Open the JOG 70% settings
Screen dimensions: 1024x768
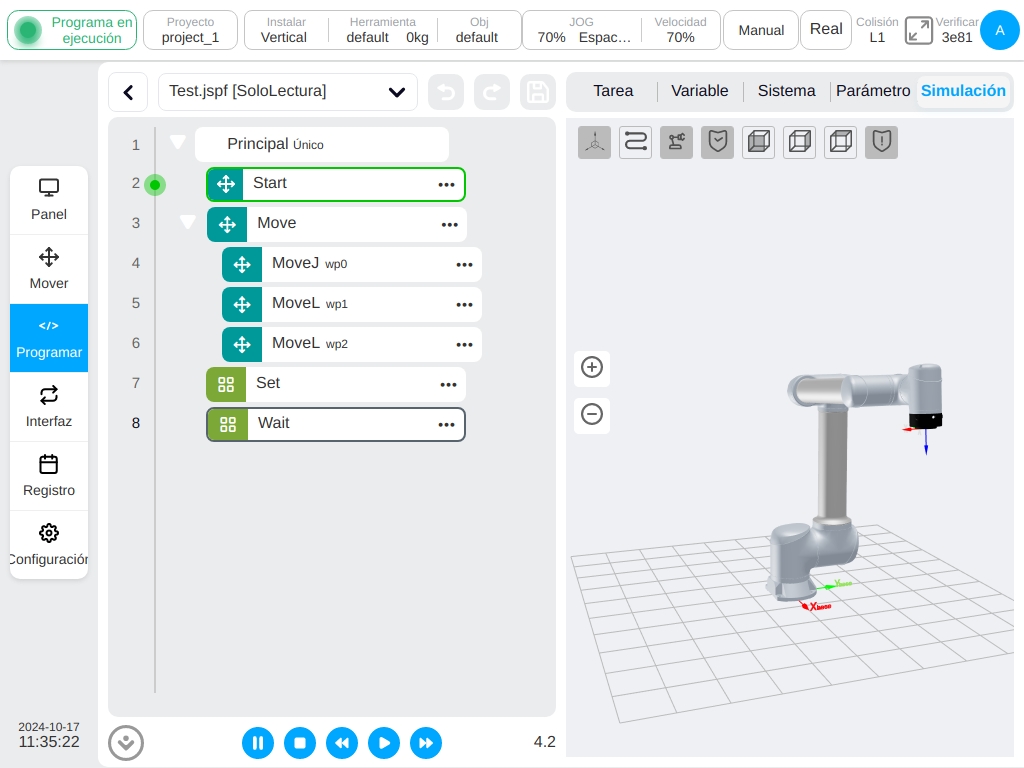[x=582, y=30]
